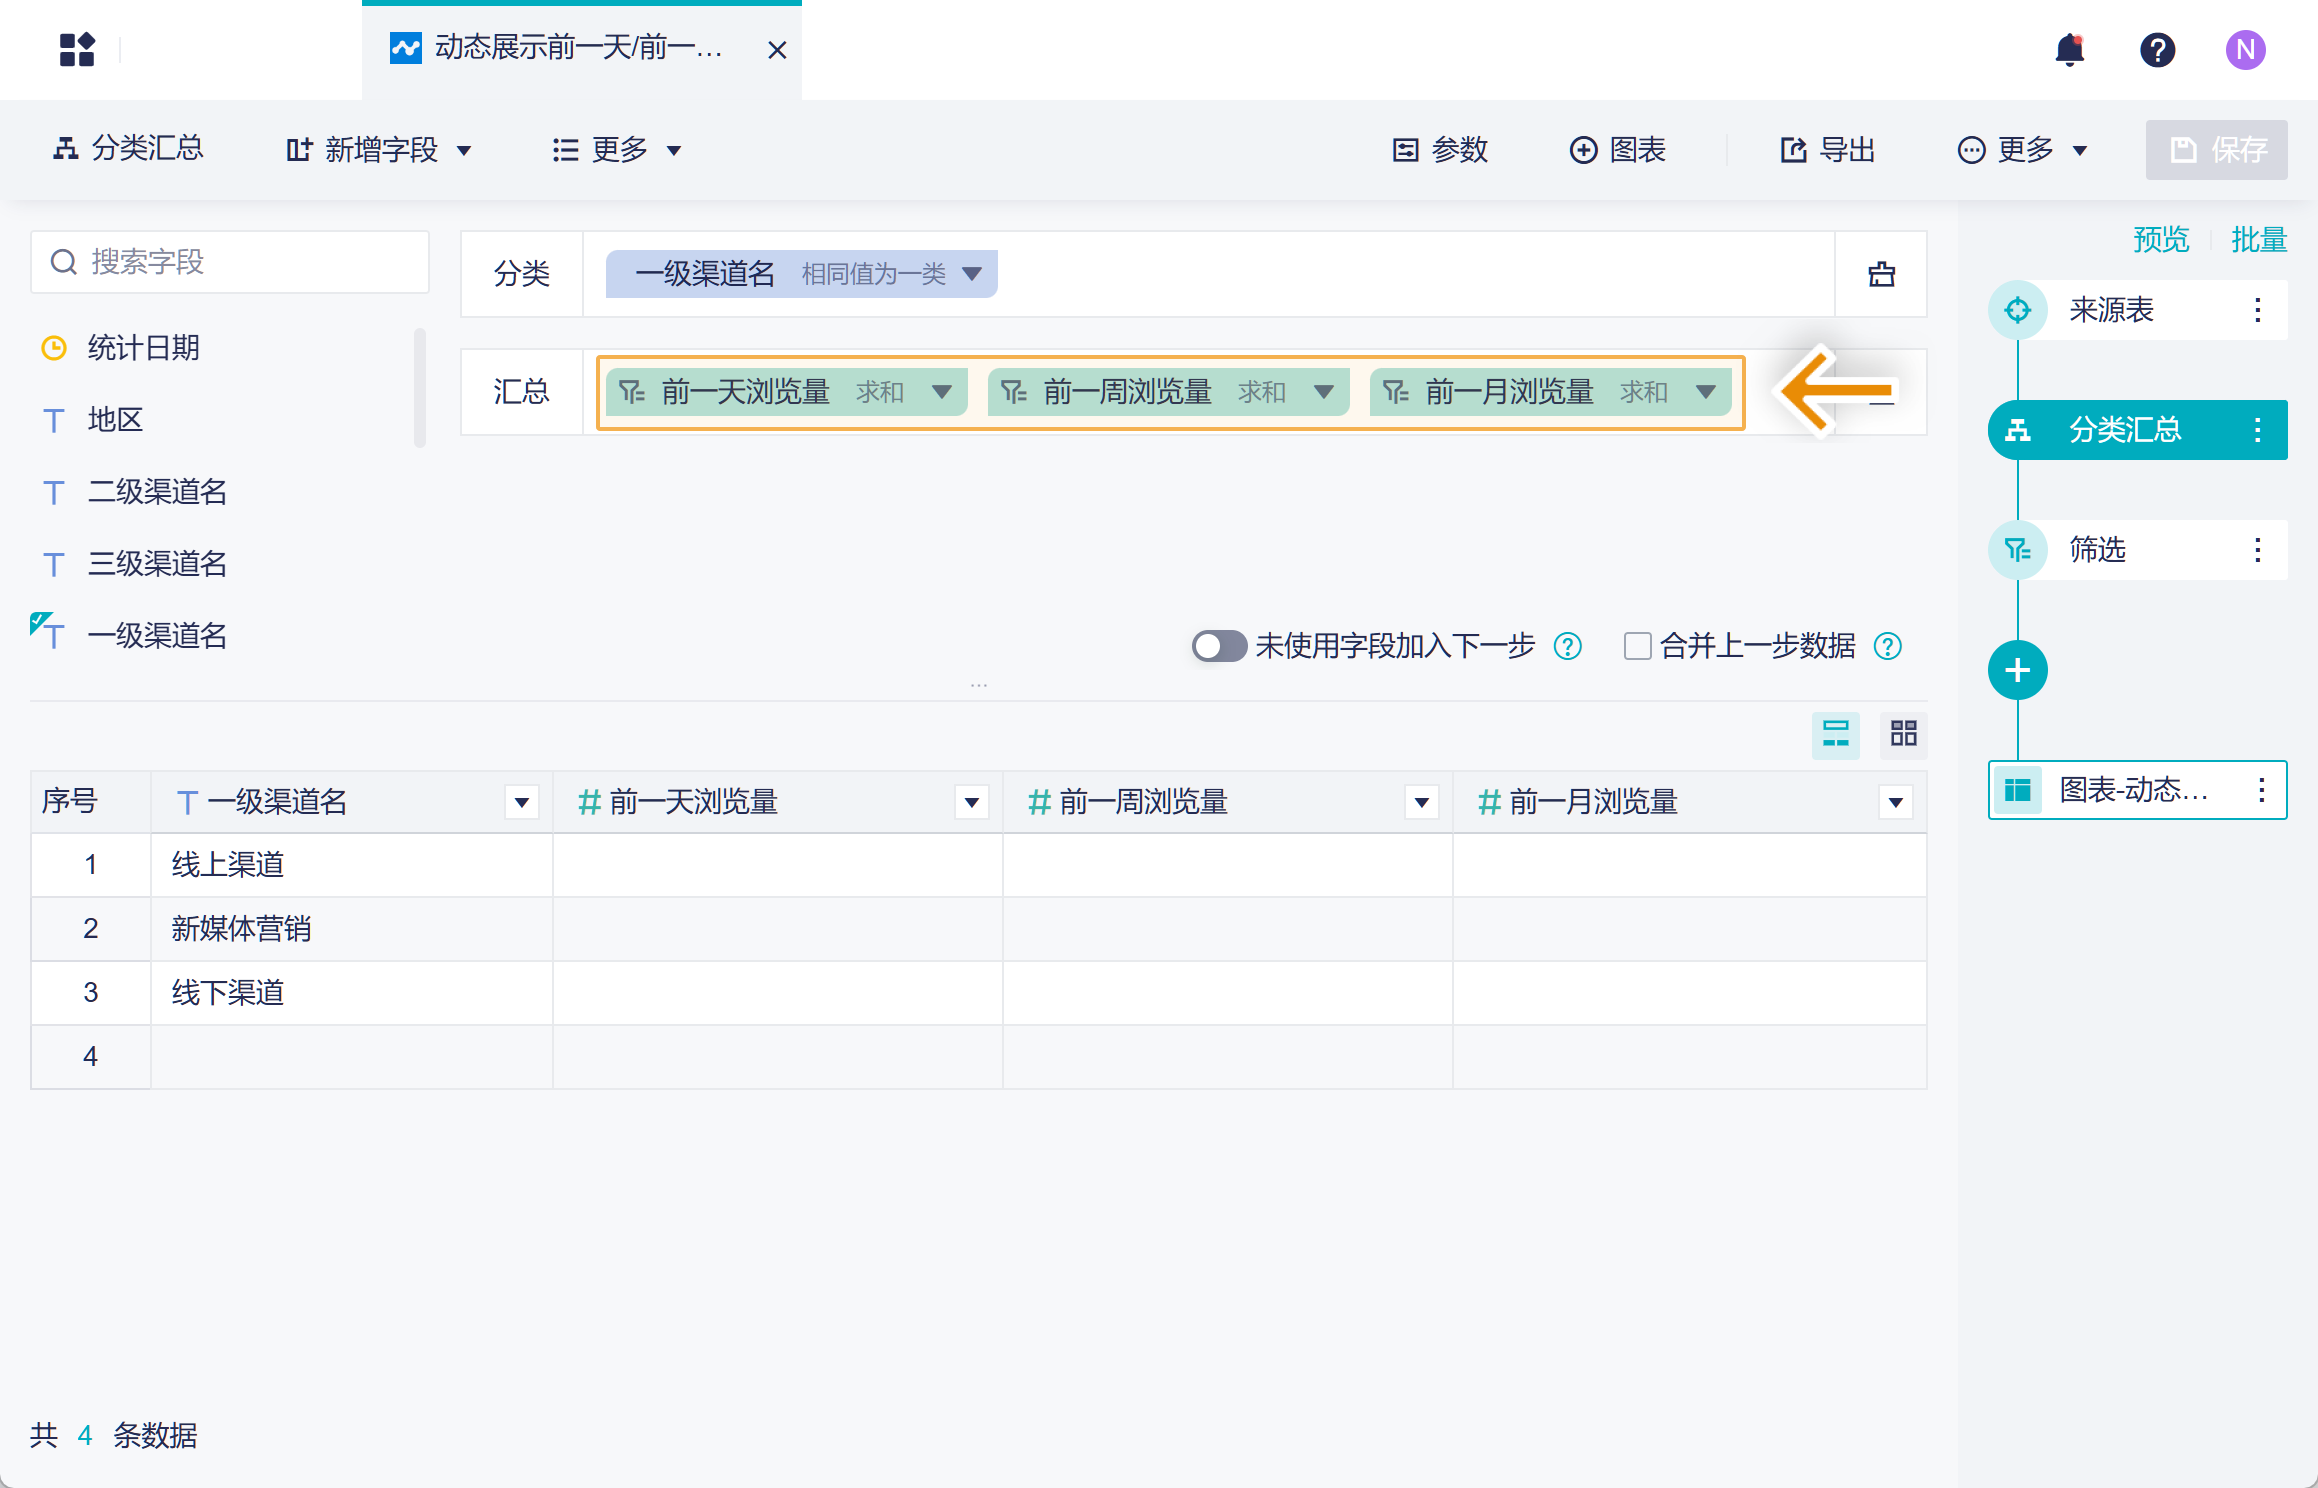Click the 搜索字段 search input

point(230,262)
